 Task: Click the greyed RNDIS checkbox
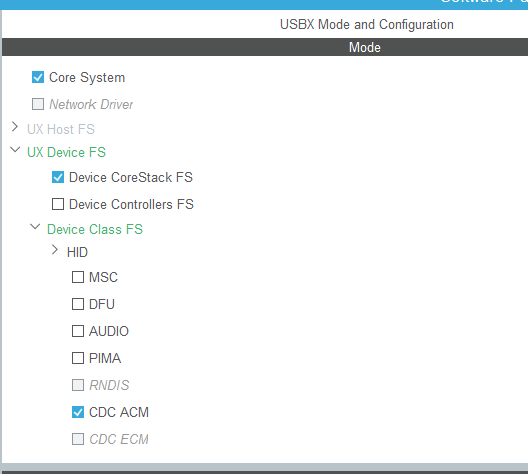point(78,385)
